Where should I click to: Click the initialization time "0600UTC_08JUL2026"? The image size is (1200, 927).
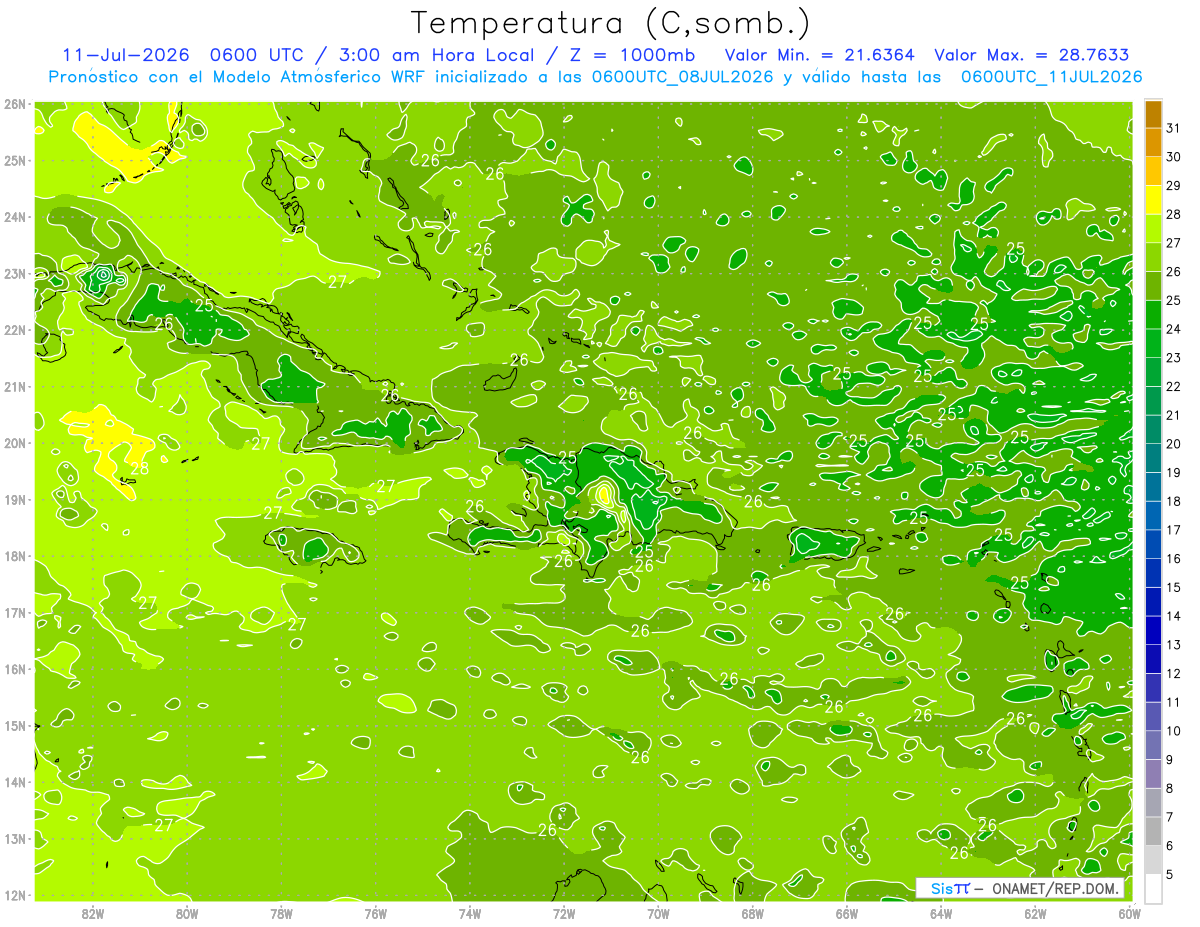click(683, 77)
